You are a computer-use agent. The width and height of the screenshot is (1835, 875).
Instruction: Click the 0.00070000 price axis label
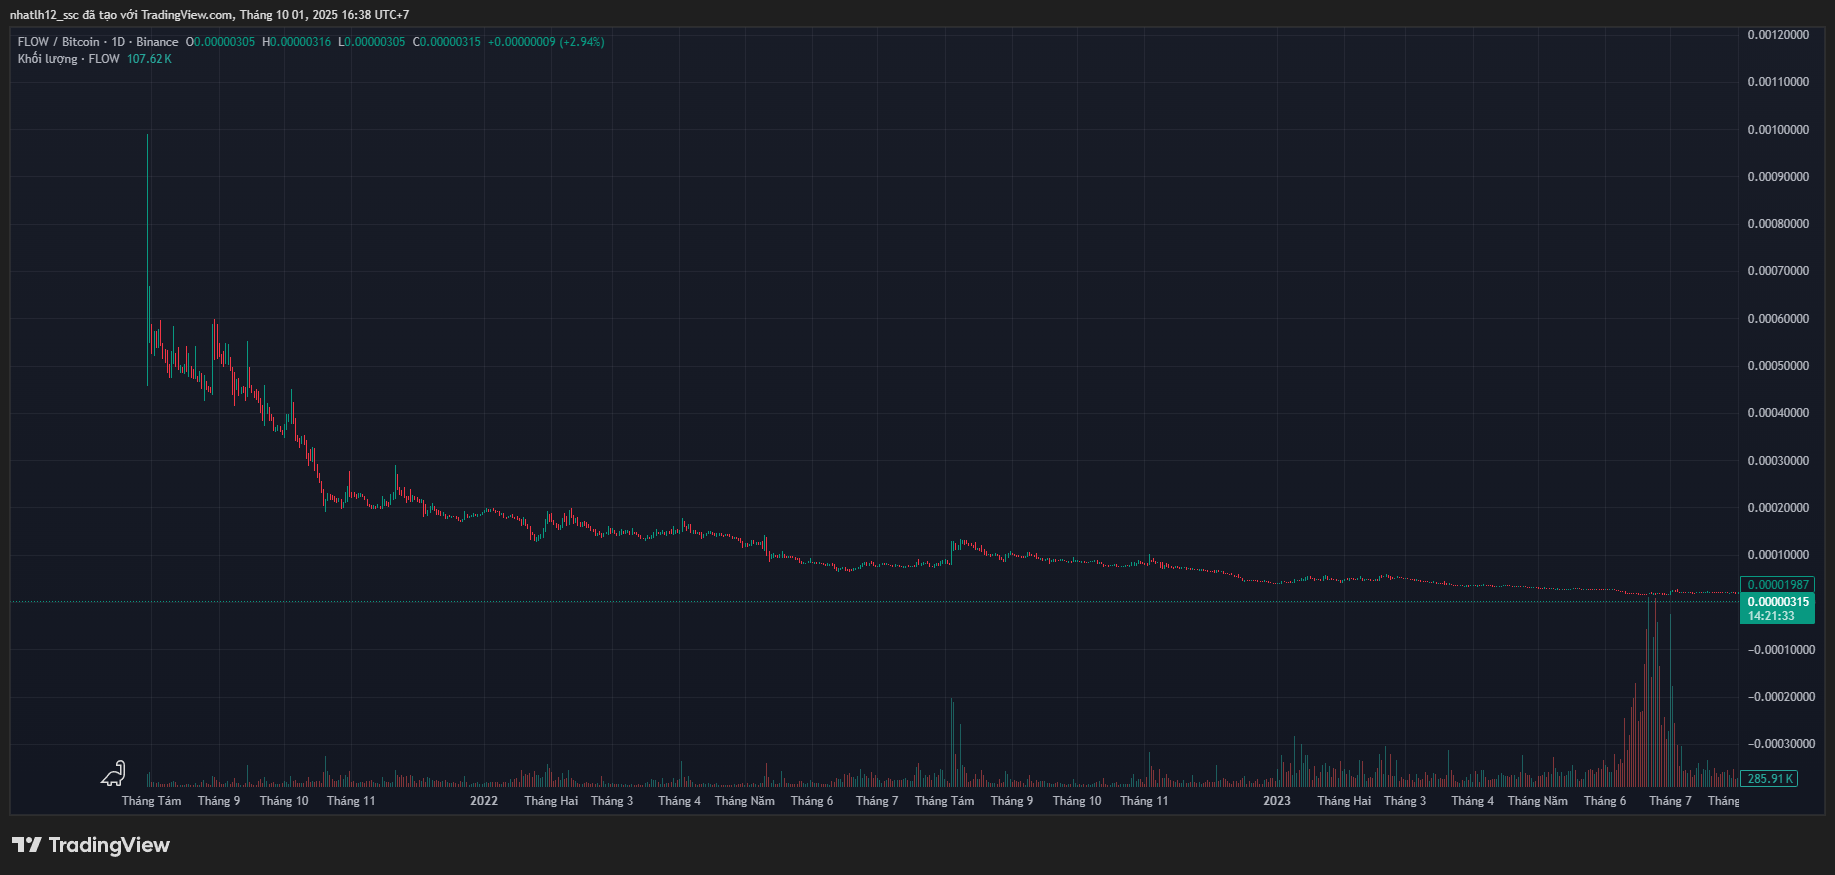pos(1778,271)
